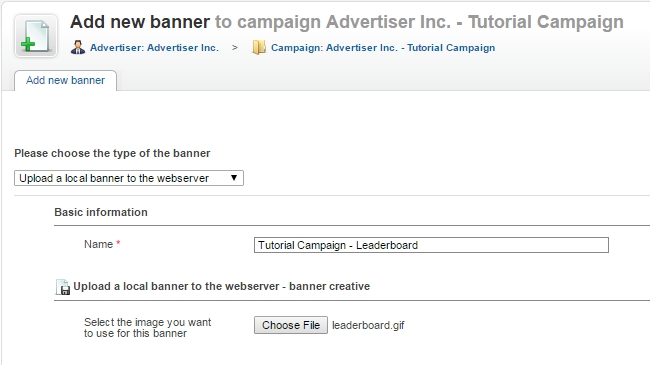Click the Add new banner page title

point(140,22)
